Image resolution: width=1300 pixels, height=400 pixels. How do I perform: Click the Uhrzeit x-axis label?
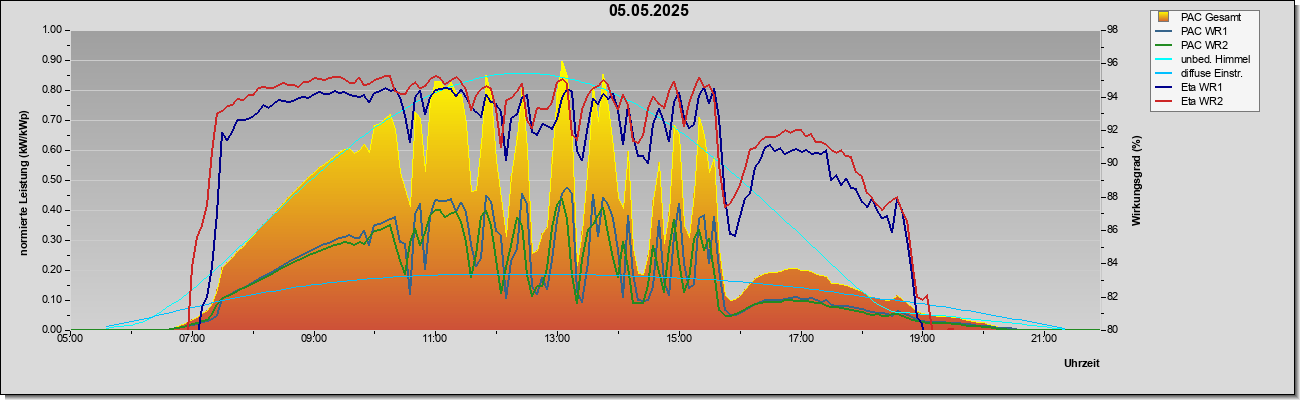tap(1082, 364)
